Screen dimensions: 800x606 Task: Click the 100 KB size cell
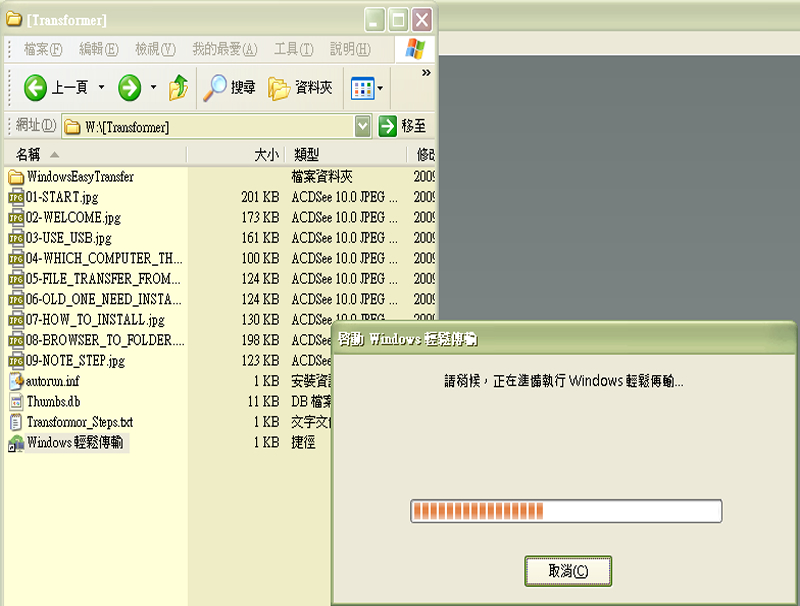(x=260, y=259)
